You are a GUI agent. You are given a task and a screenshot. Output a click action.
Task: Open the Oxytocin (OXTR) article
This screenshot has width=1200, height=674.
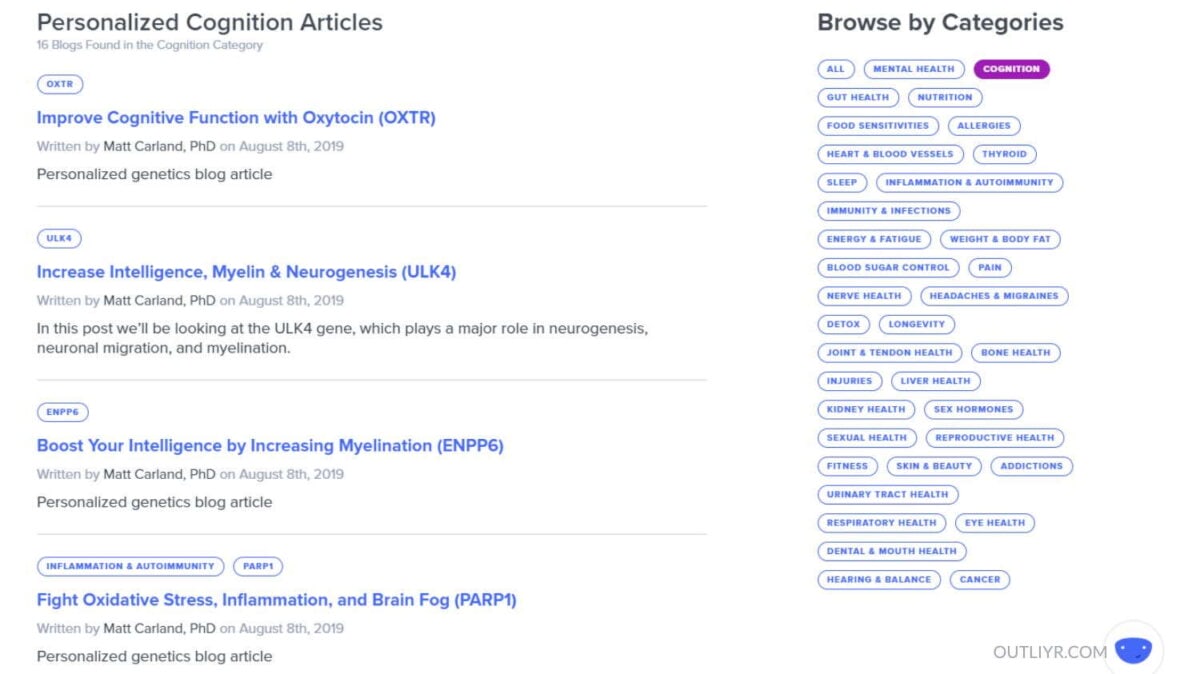tap(236, 117)
